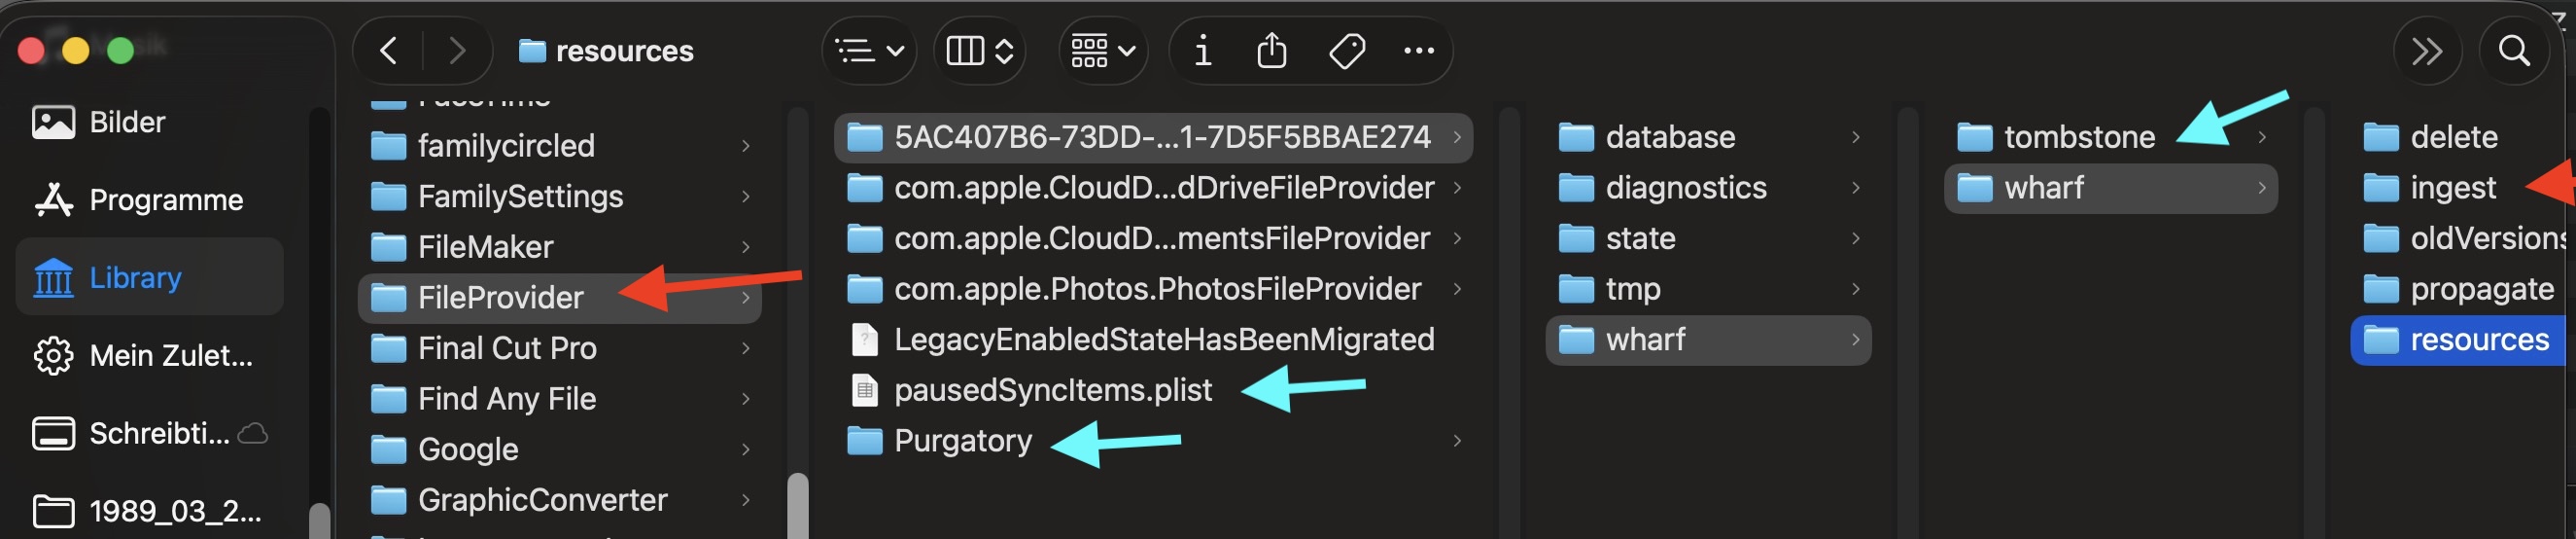Open the list sorting options dropdown
Viewport: 2576px width, 539px height.
tap(869, 50)
